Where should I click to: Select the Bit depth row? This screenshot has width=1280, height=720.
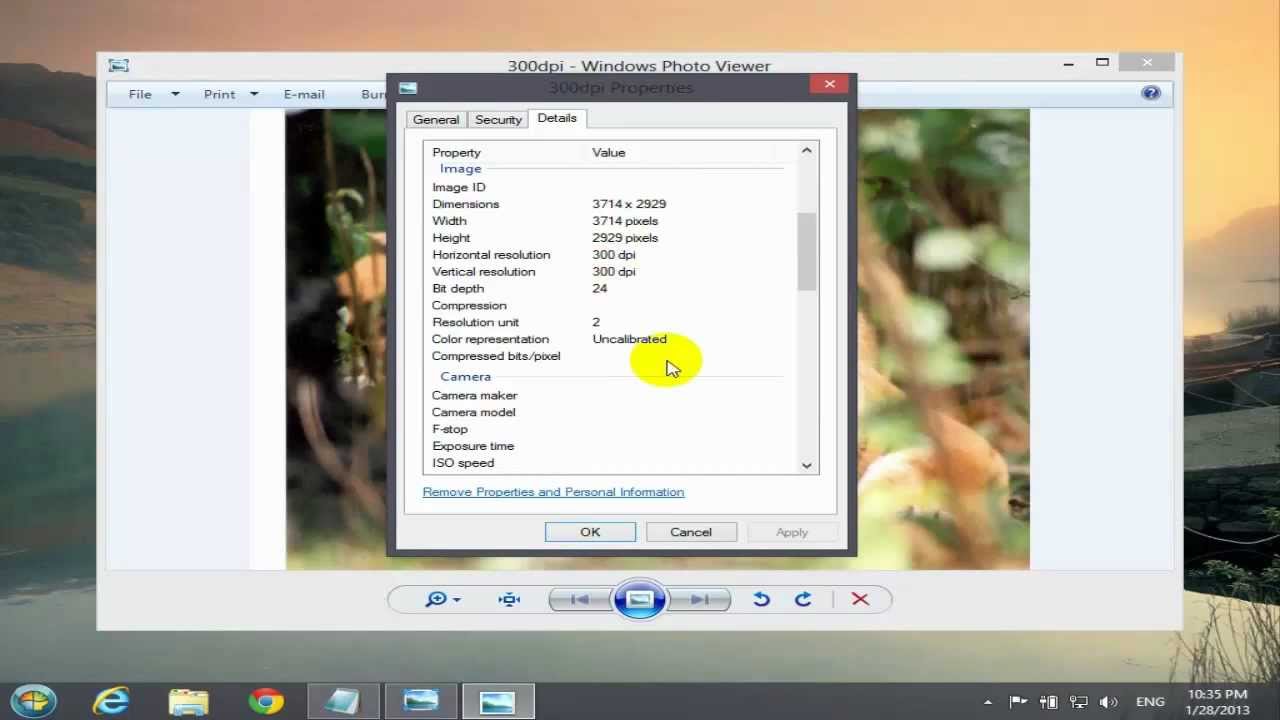pos(609,289)
